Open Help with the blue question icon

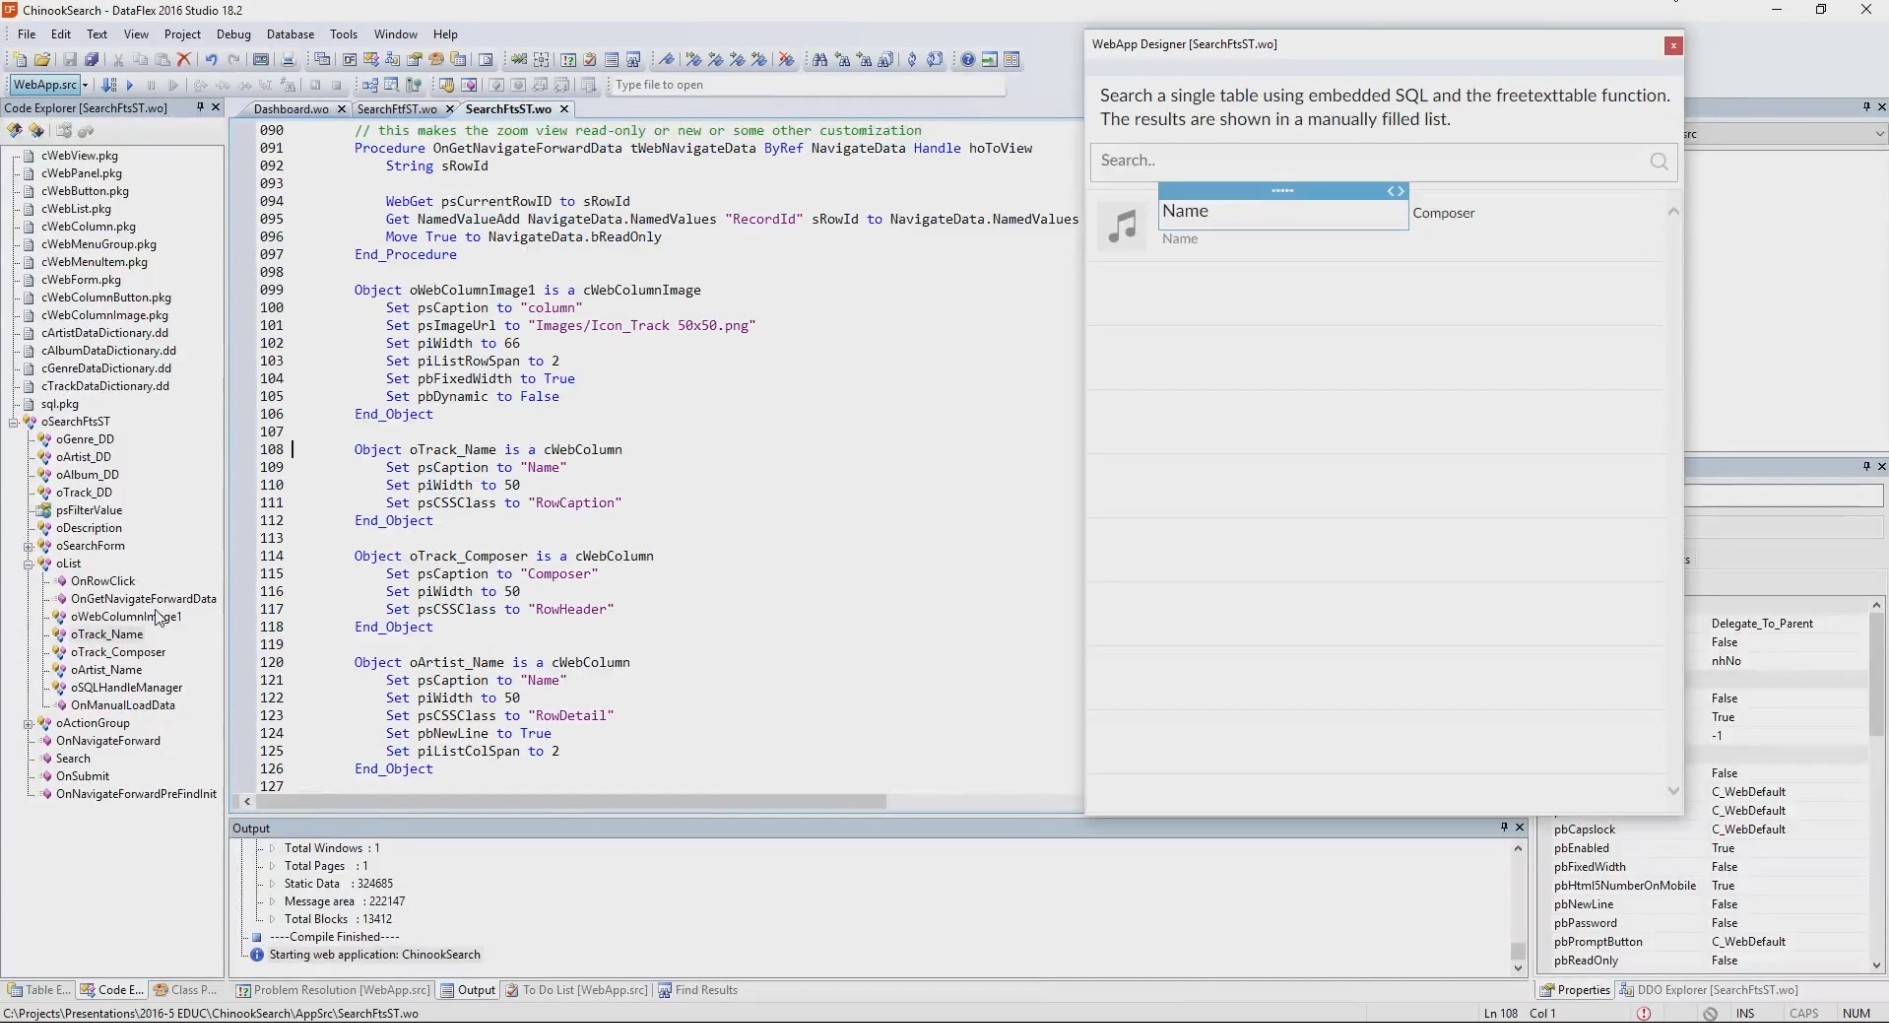[x=967, y=60]
